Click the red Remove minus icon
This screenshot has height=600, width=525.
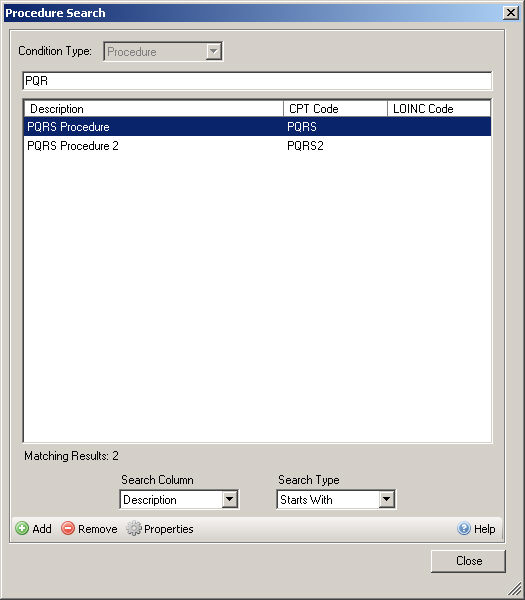[x=68, y=528]
